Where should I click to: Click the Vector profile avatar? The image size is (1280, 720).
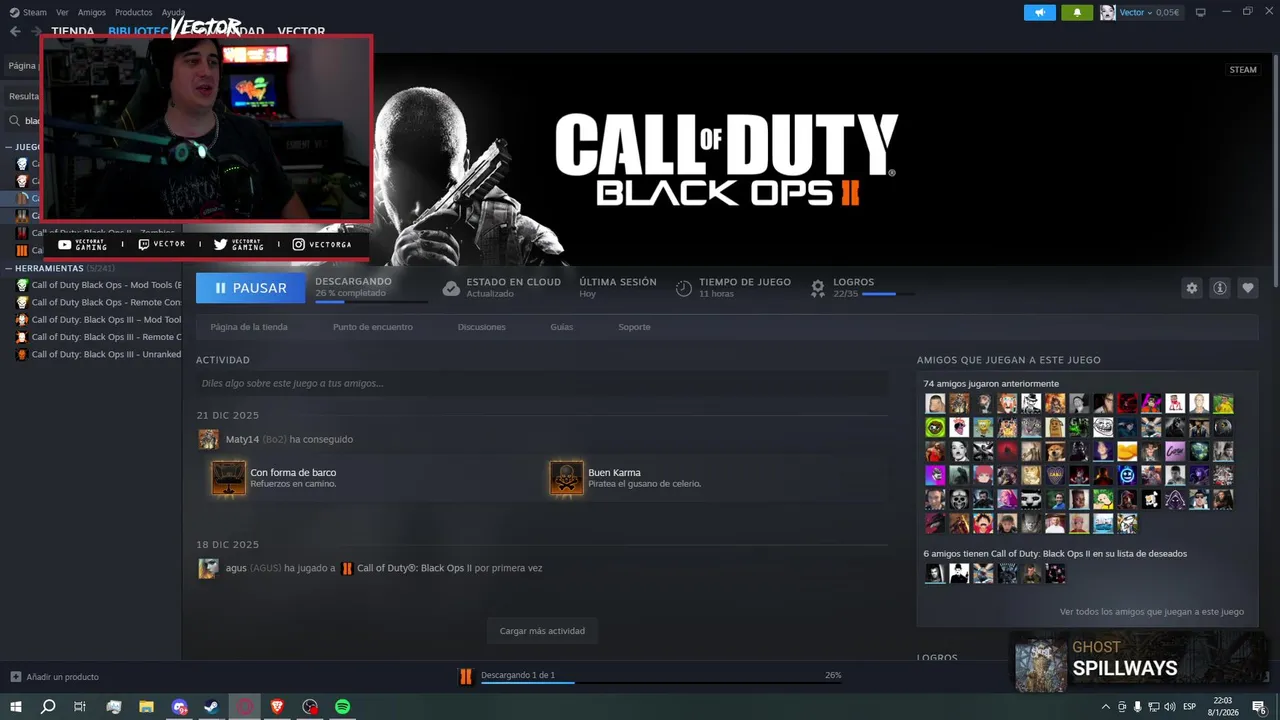1108,12
